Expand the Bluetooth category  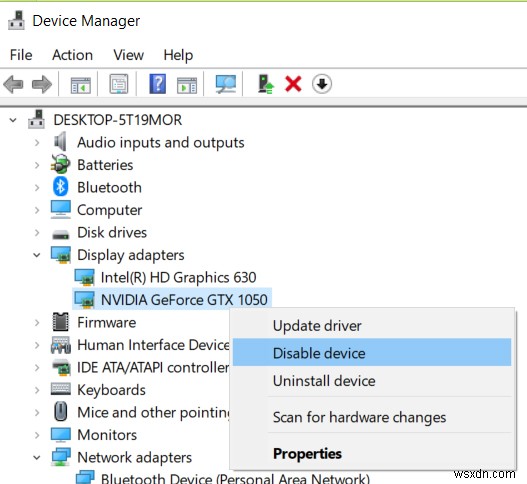point(37,188)
